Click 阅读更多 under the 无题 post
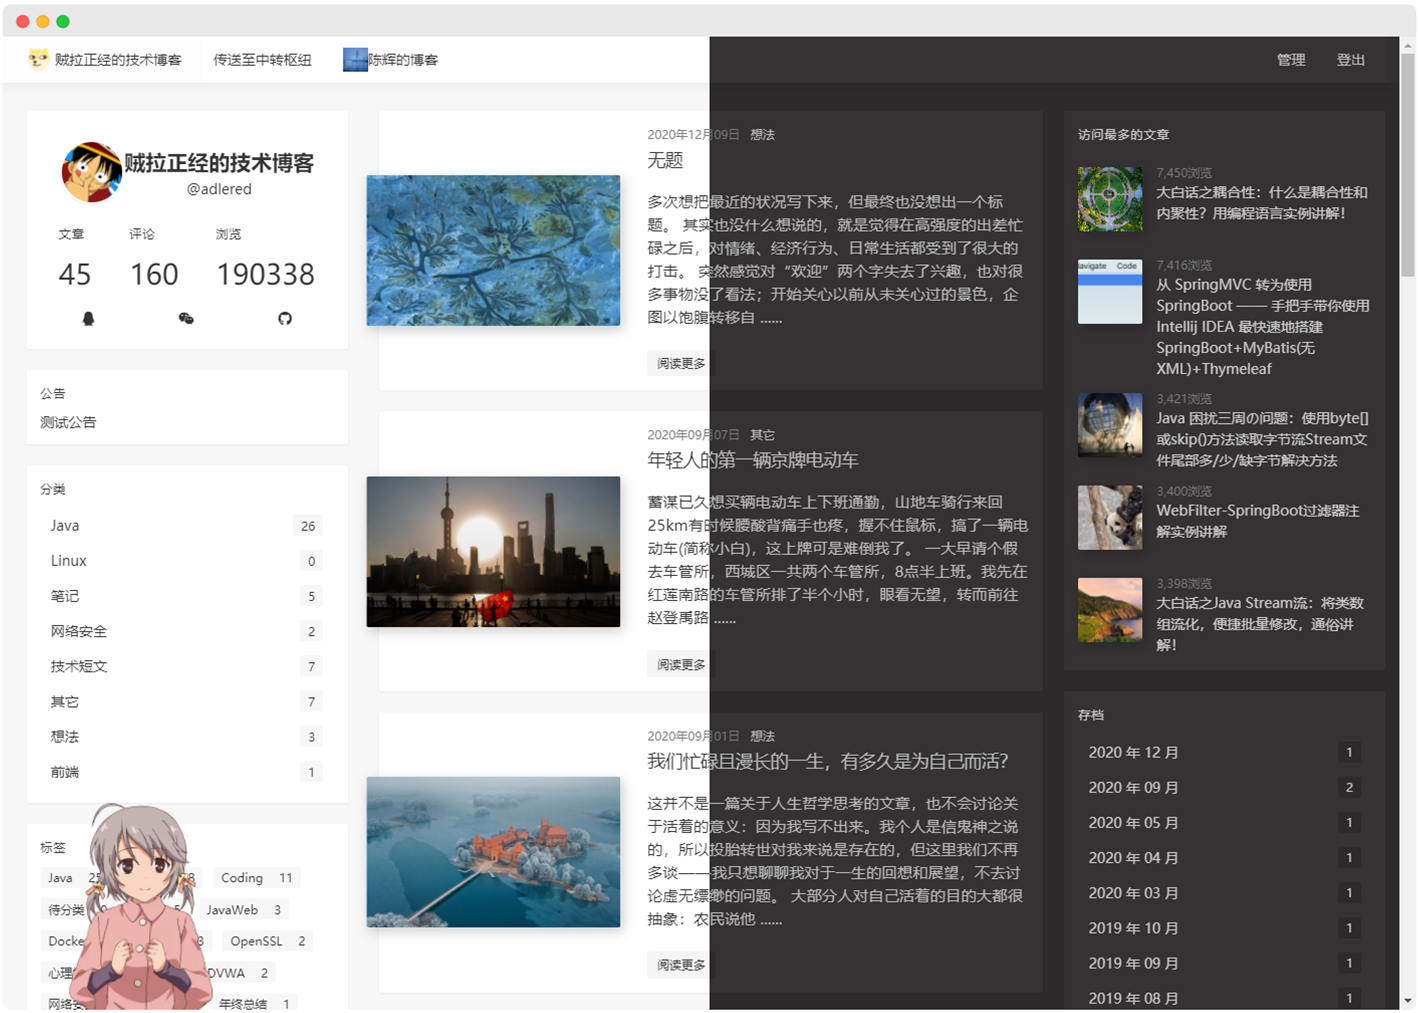The width and height of the screenshot is (1420, 1013). [681, 363]
